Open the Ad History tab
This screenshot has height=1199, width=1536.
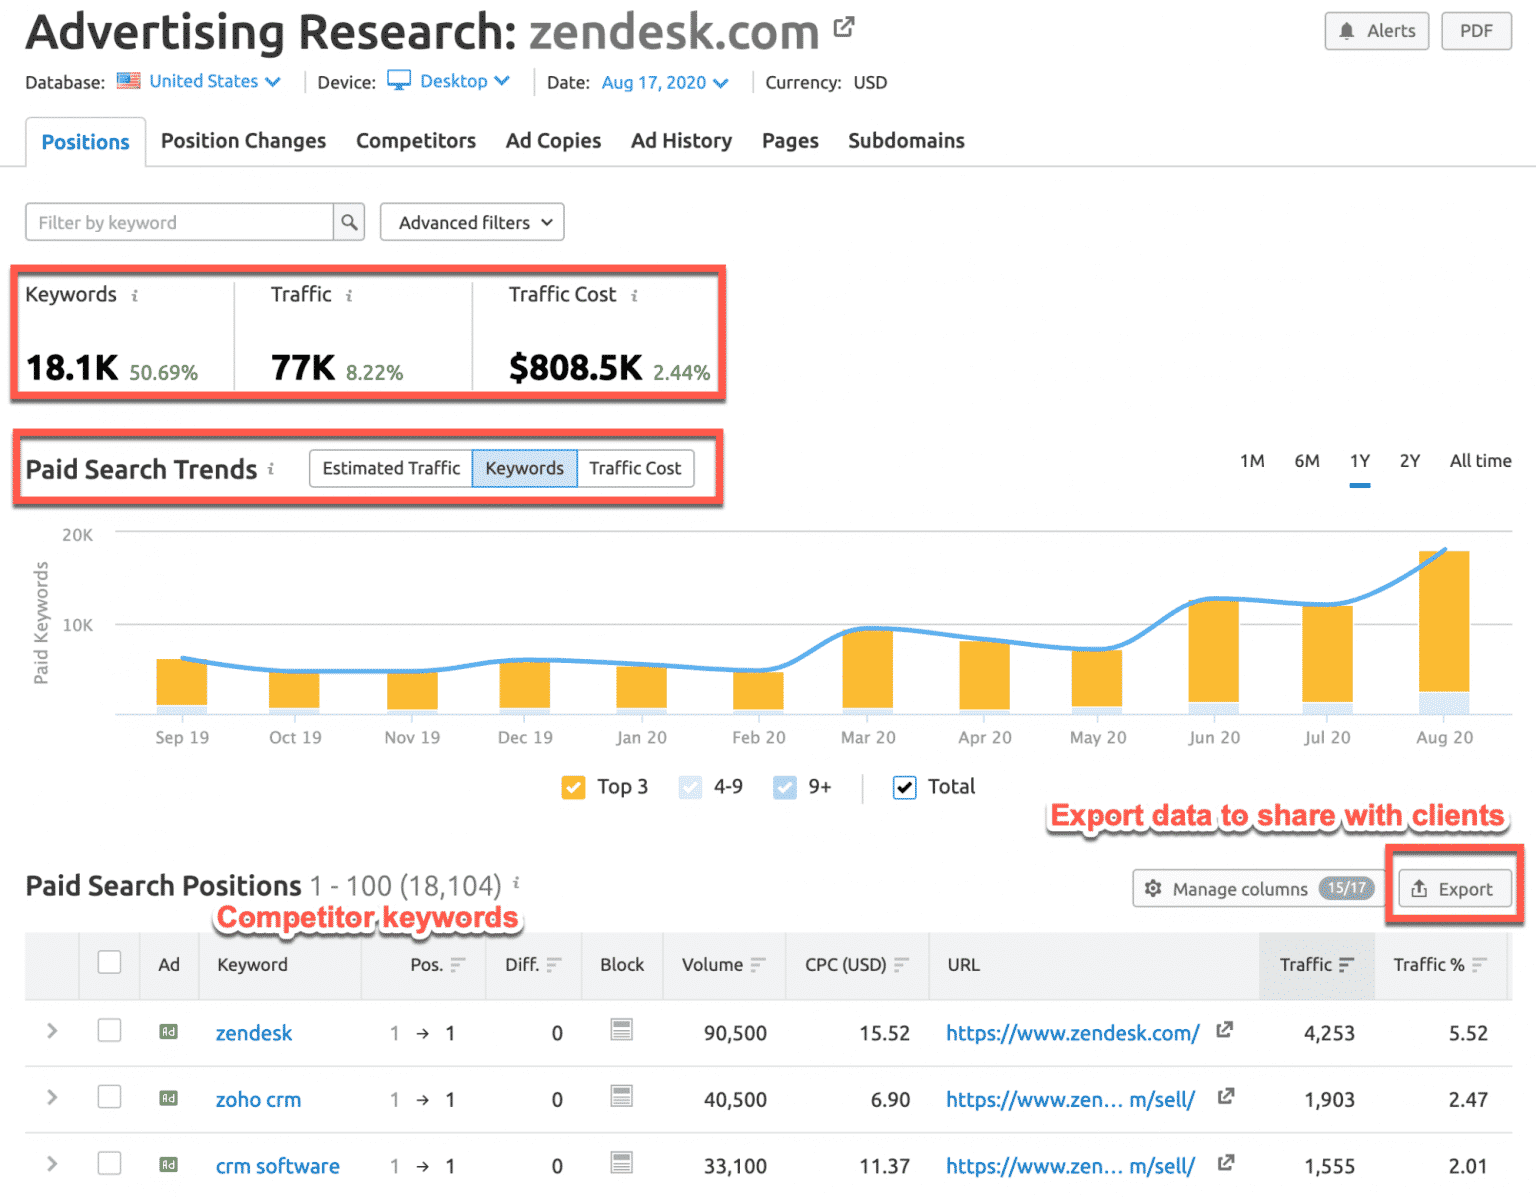tap(681, 141)
